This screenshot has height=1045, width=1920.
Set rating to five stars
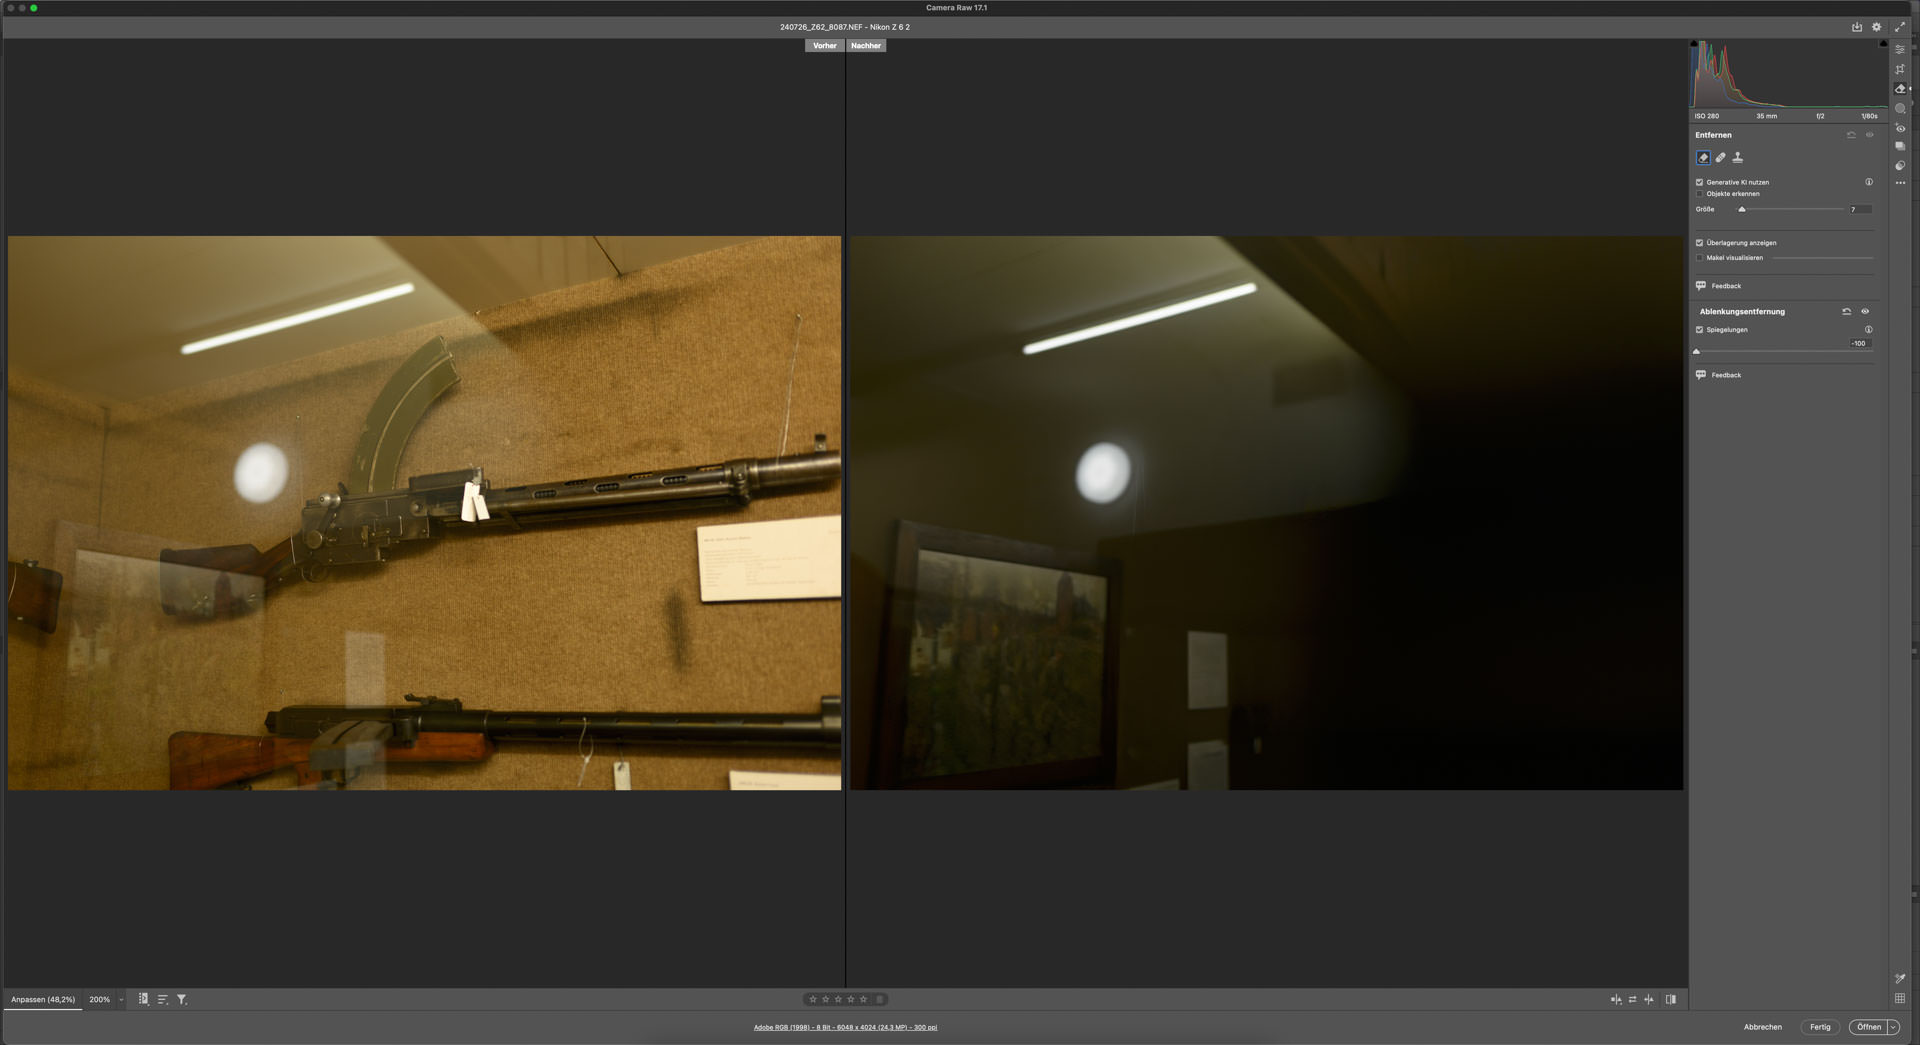(x=863, y=999)
